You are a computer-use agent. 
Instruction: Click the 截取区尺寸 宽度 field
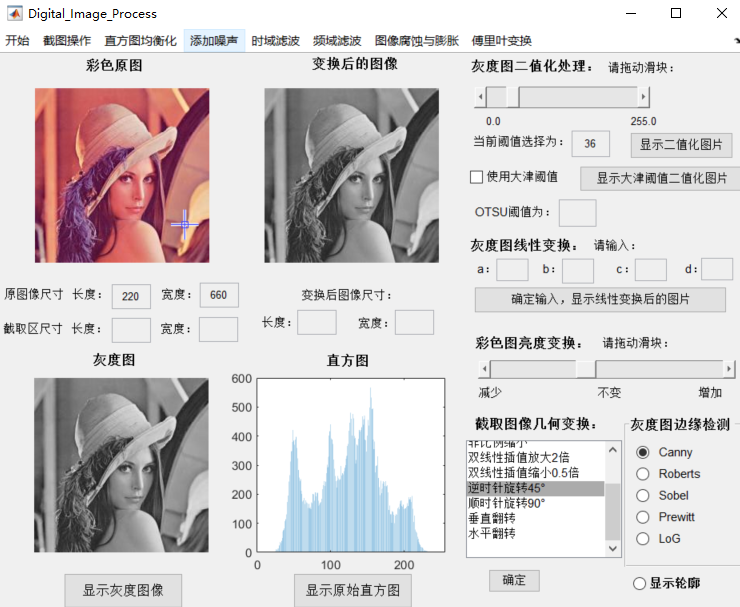pos(219,329)
